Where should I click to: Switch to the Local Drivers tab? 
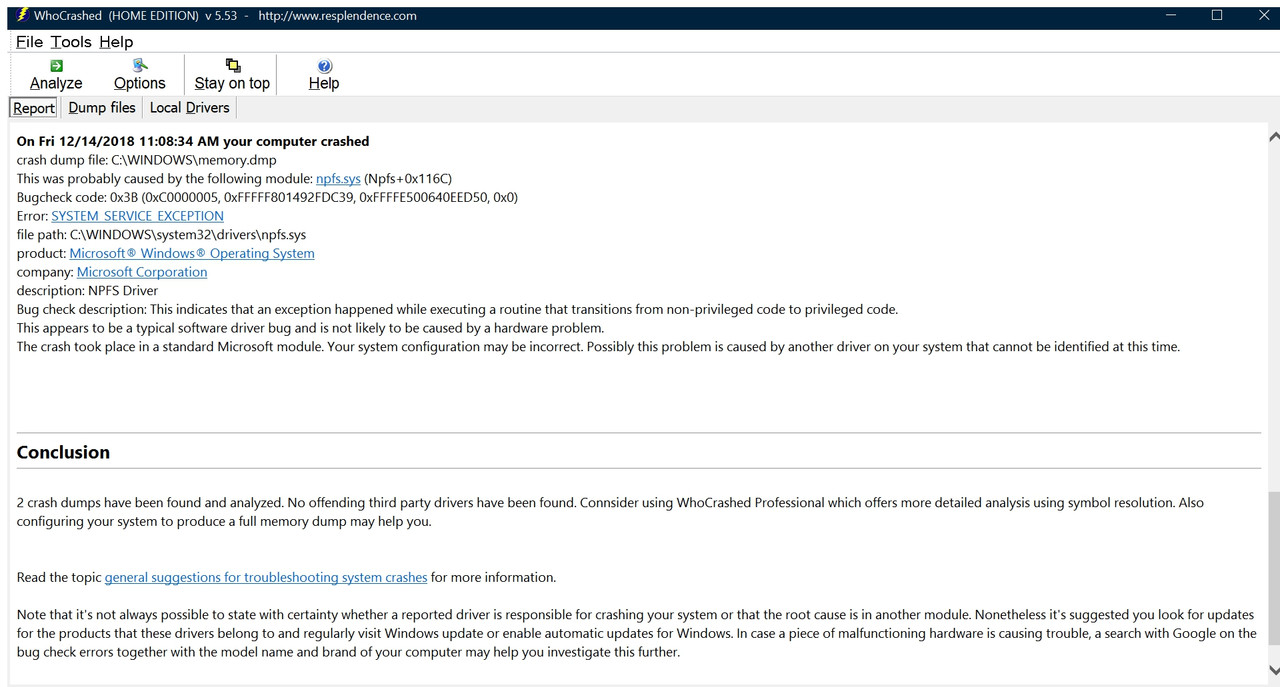click(189, 108)
